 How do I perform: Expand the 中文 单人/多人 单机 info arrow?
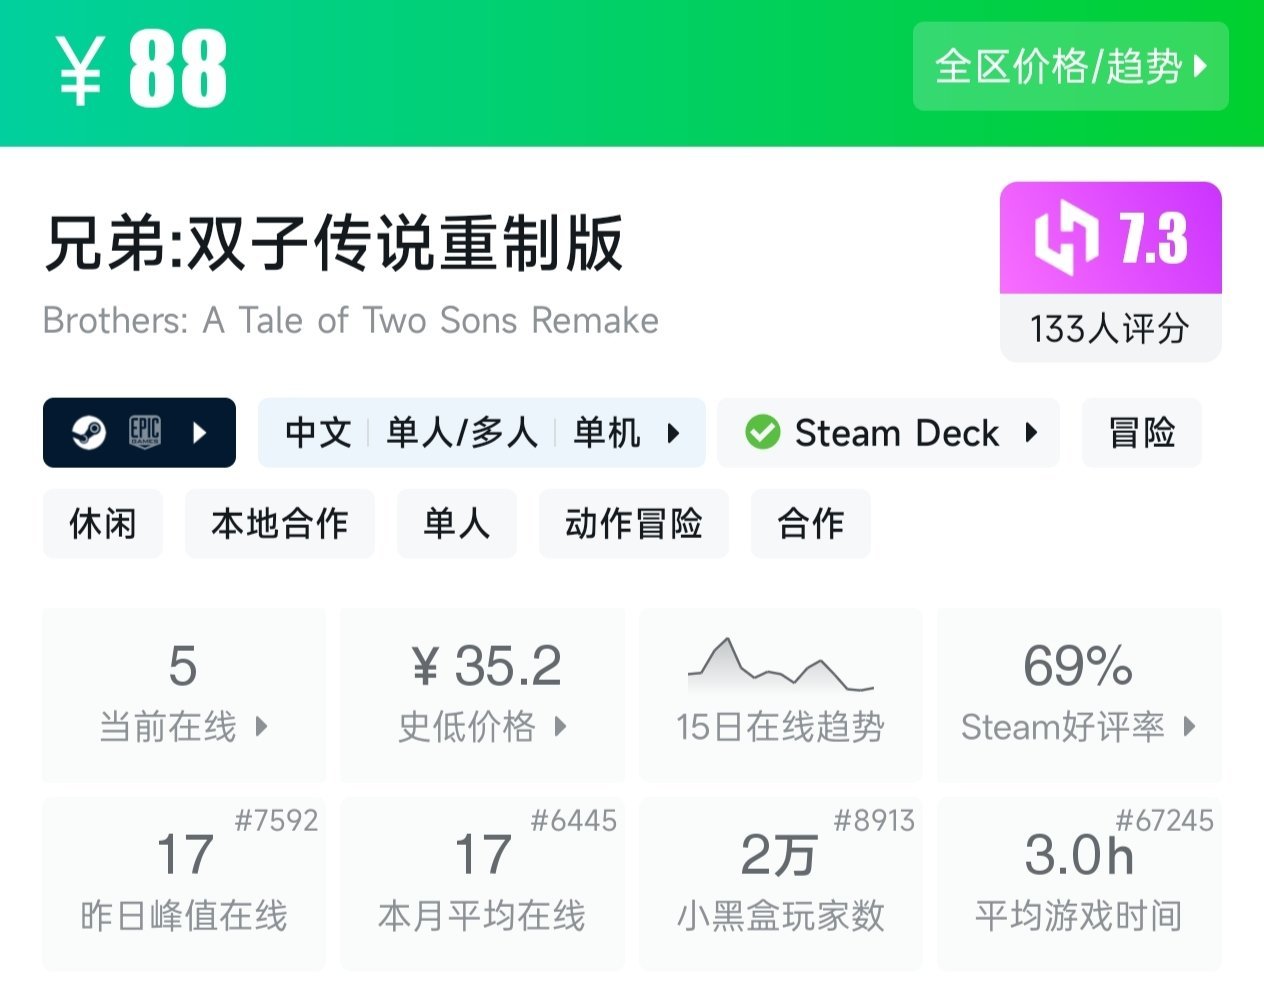click(674, 433)
